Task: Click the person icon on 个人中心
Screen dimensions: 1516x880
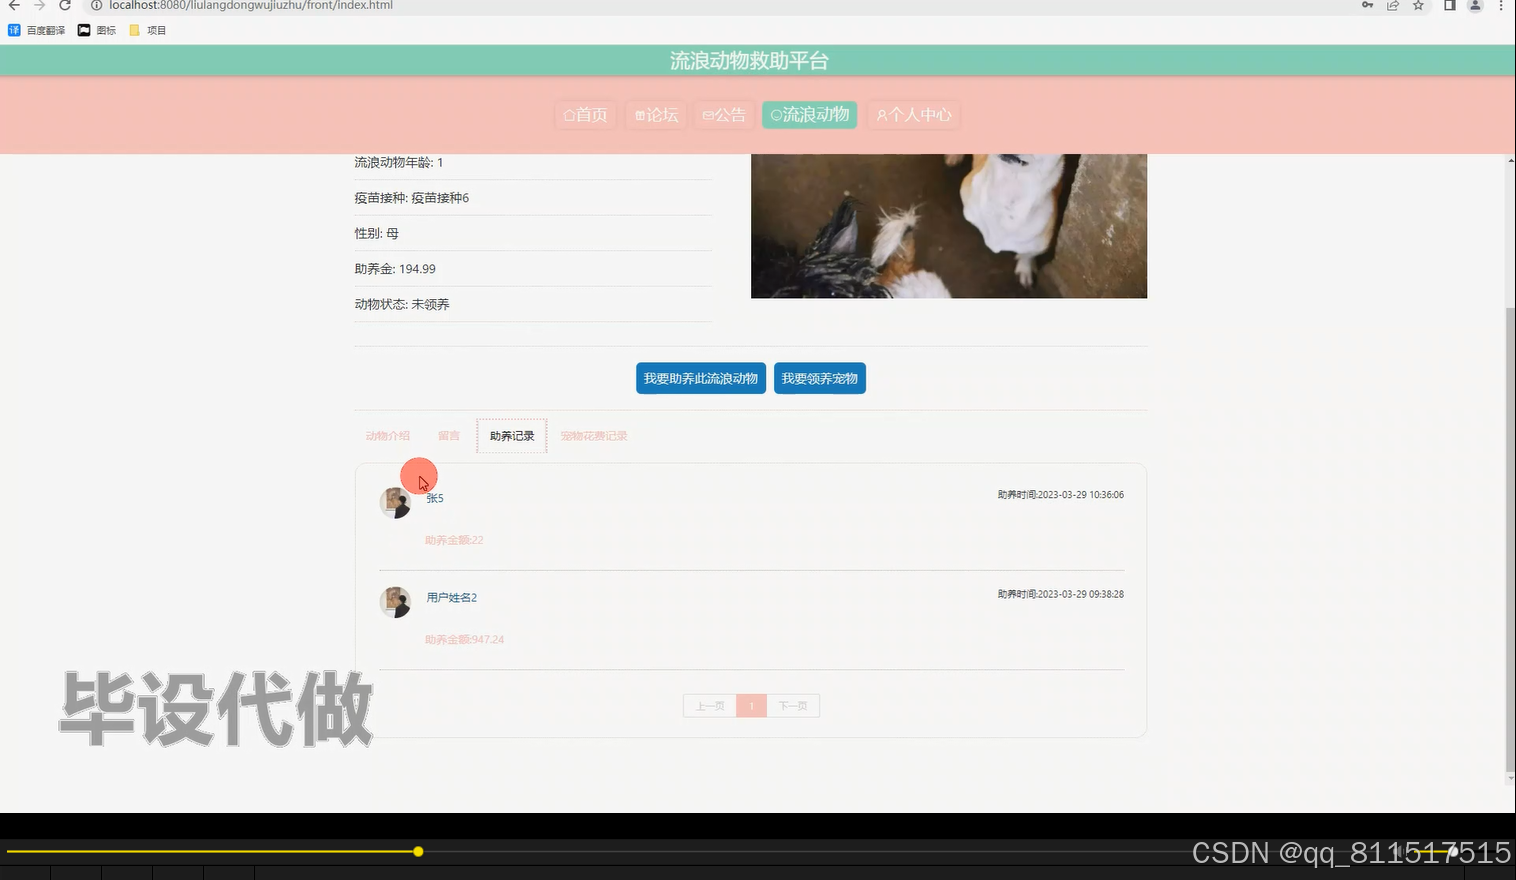Action: (x=881, y=115)
